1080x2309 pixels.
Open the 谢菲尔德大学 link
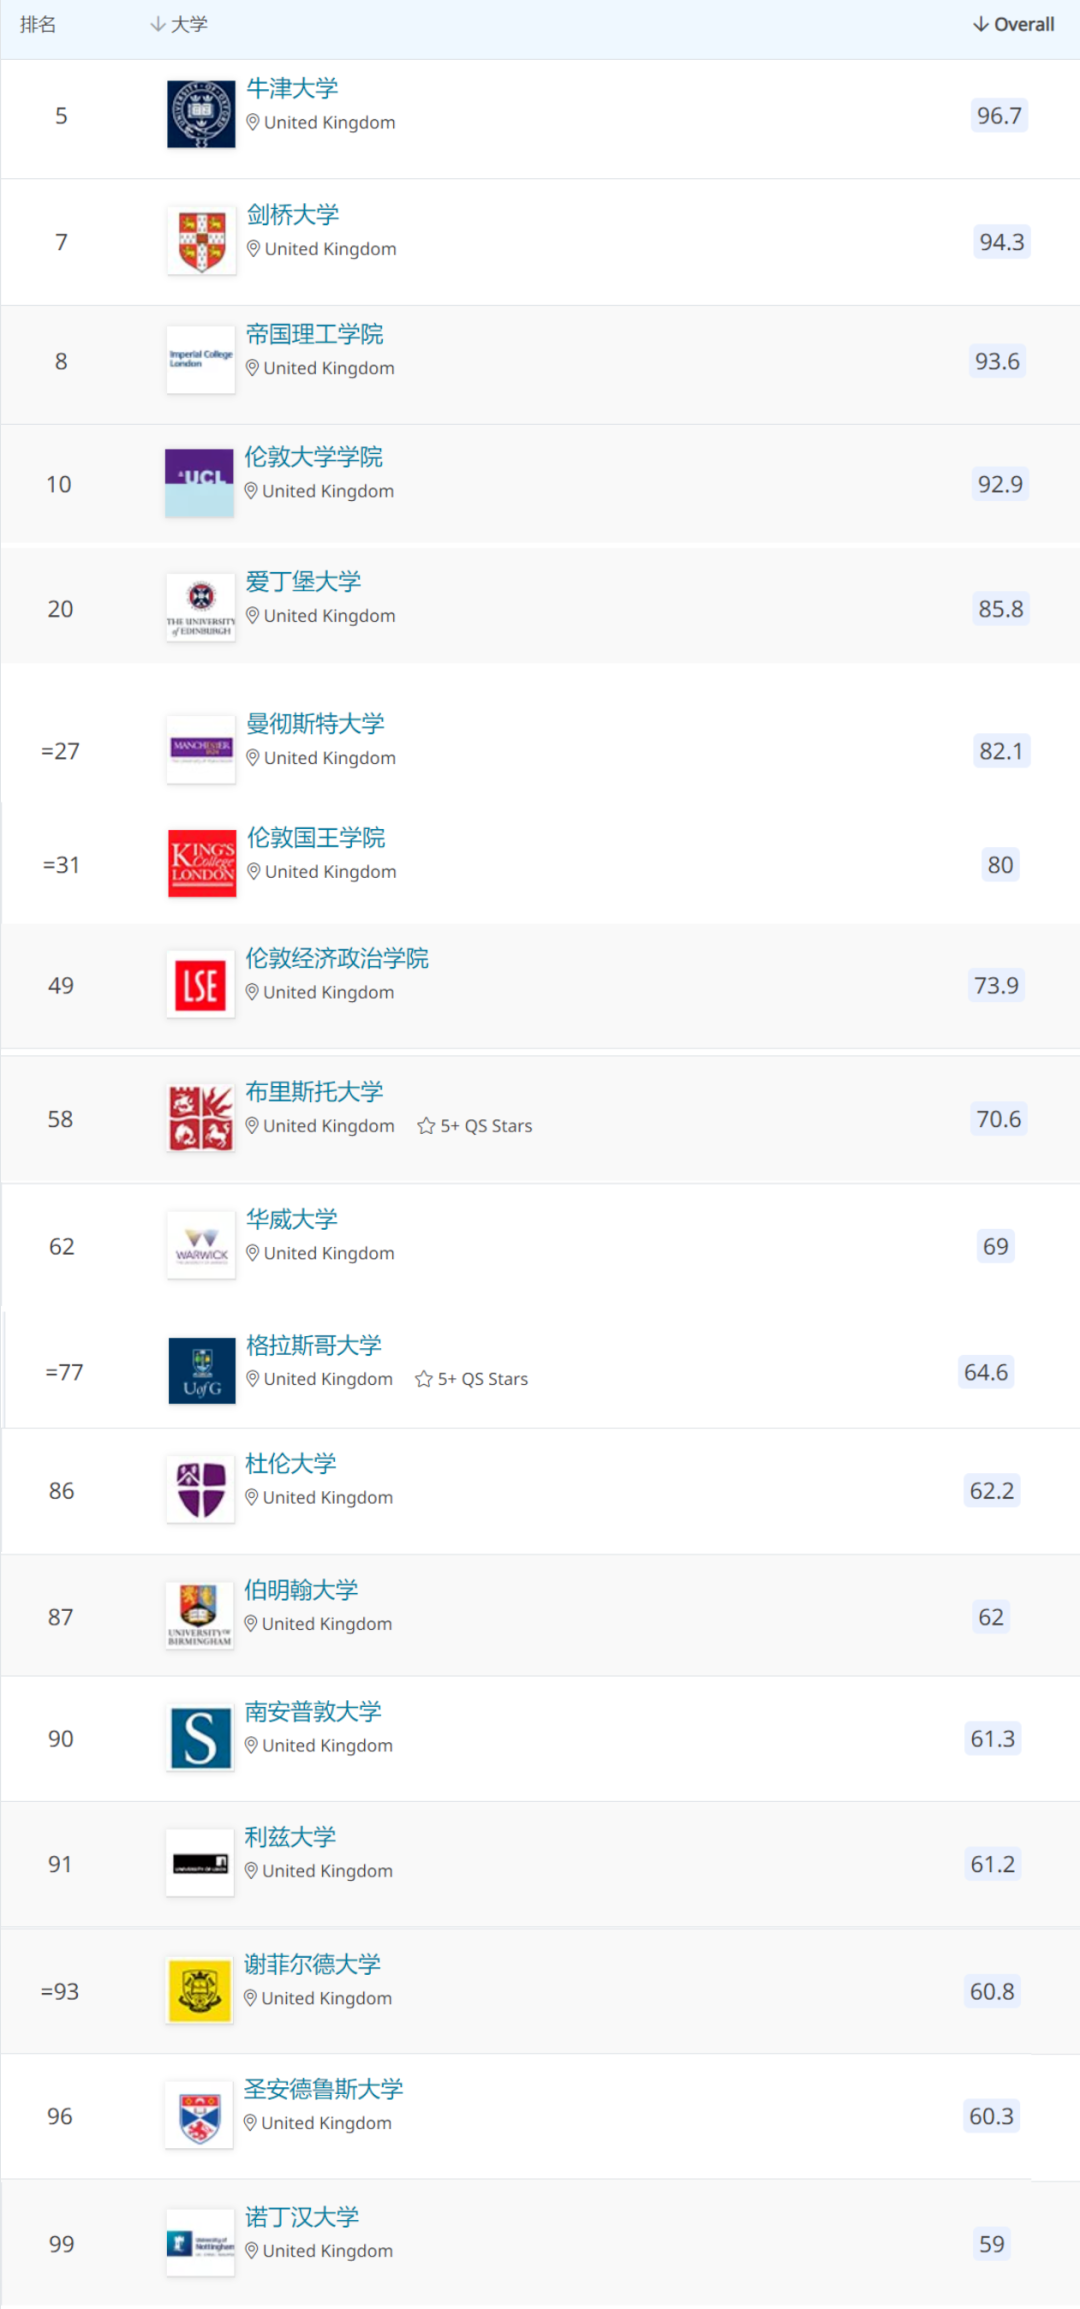coord(313,1964)
